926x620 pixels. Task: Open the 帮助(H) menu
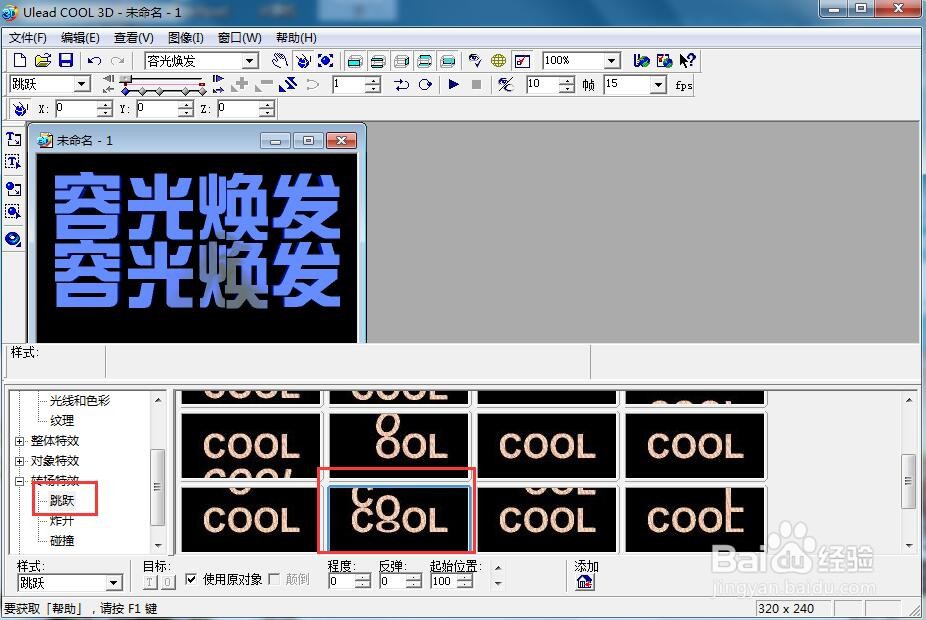pyautogui.click(x=296, y=38)
